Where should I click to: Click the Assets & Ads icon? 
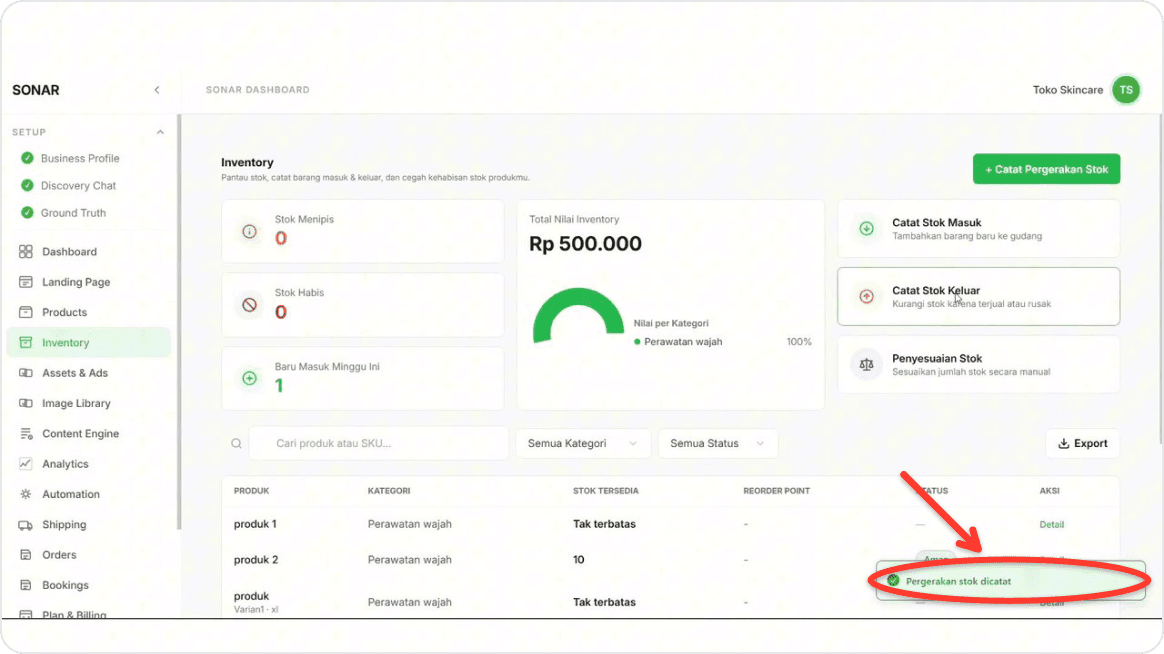click(26, 373)
